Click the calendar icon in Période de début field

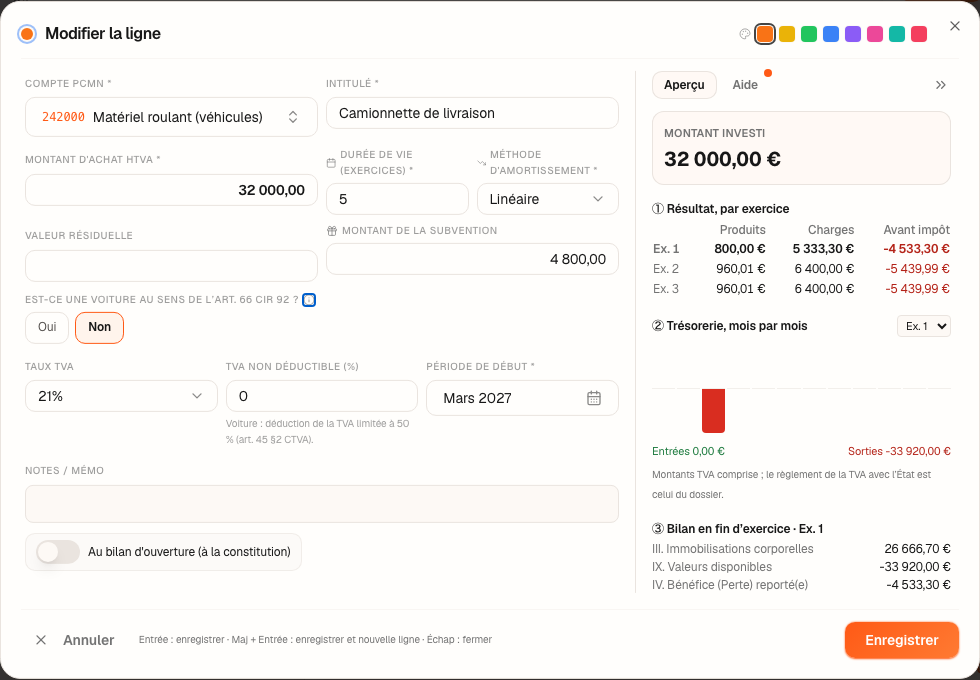[x=594, y=398]
